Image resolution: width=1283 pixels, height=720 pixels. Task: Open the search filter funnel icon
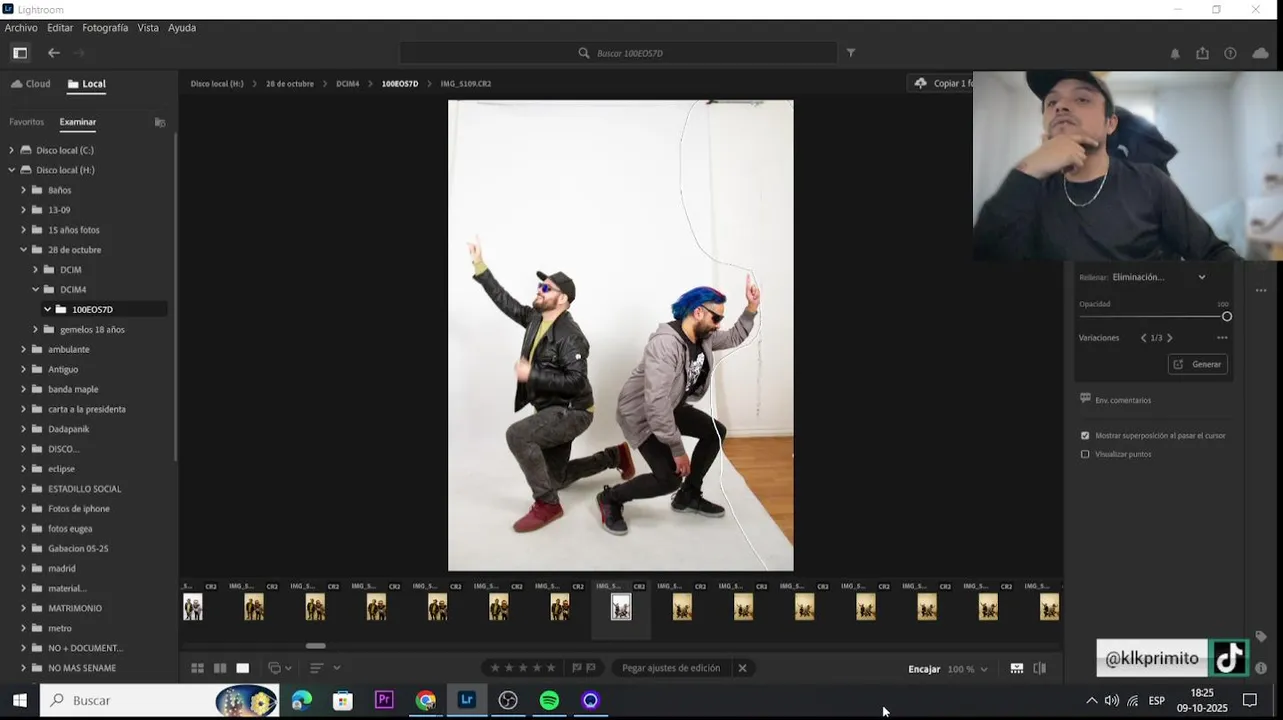click(x=851, y=53)
